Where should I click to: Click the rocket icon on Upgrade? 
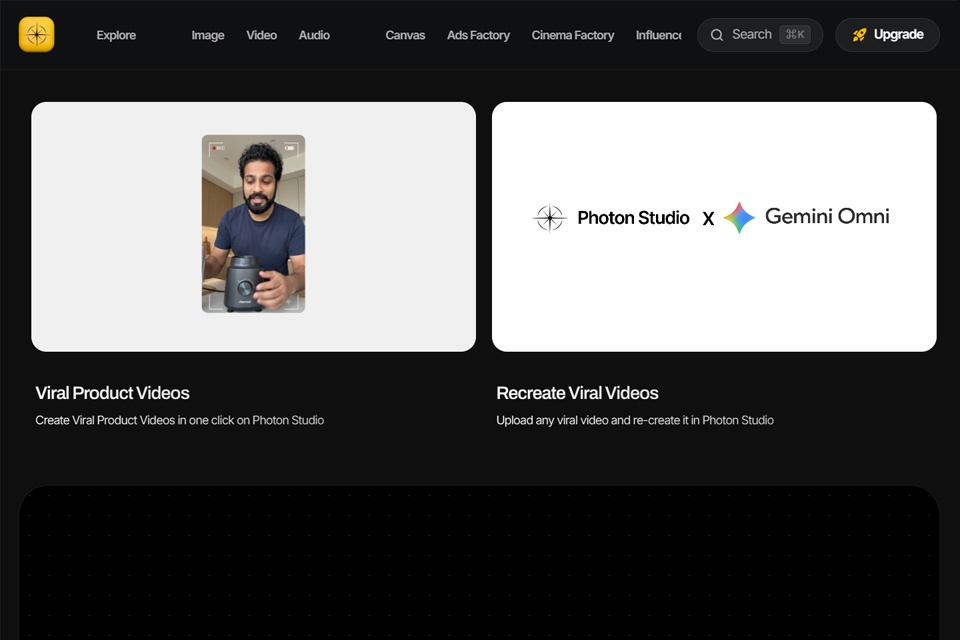tap(860, 35)
